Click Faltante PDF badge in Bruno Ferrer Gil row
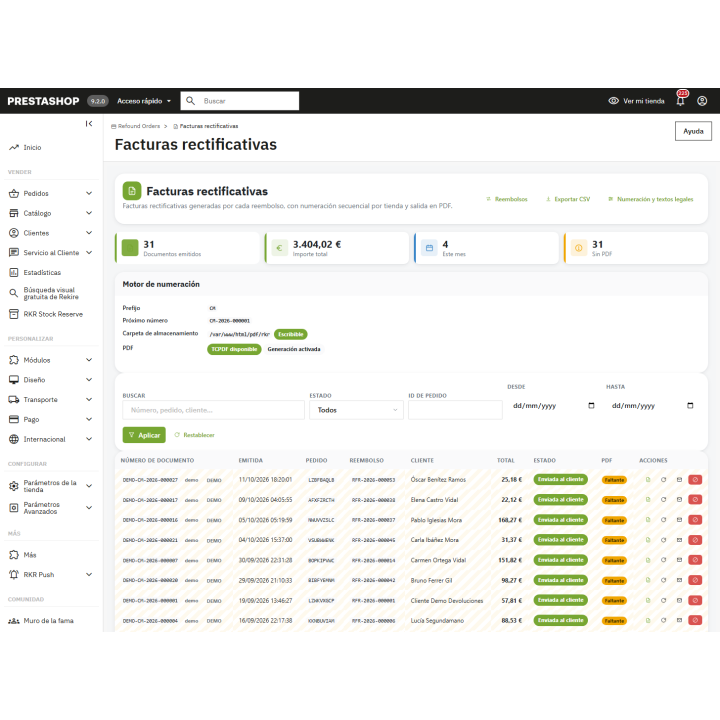The width and height of the screenshot is (720, 720). coord(614,581)
